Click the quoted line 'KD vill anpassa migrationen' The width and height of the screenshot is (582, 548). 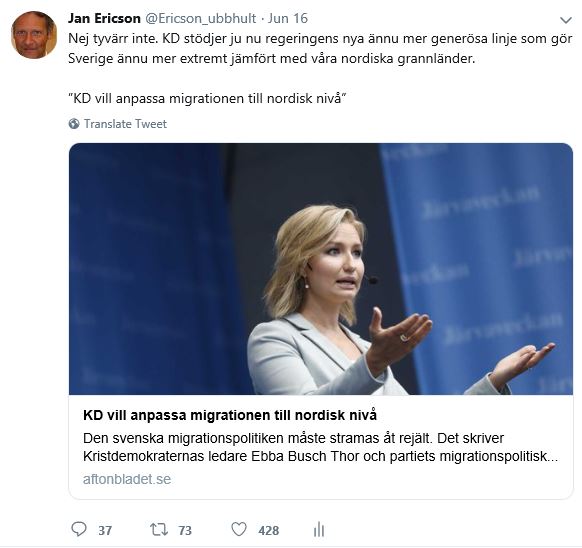click(x=207, y=98)
